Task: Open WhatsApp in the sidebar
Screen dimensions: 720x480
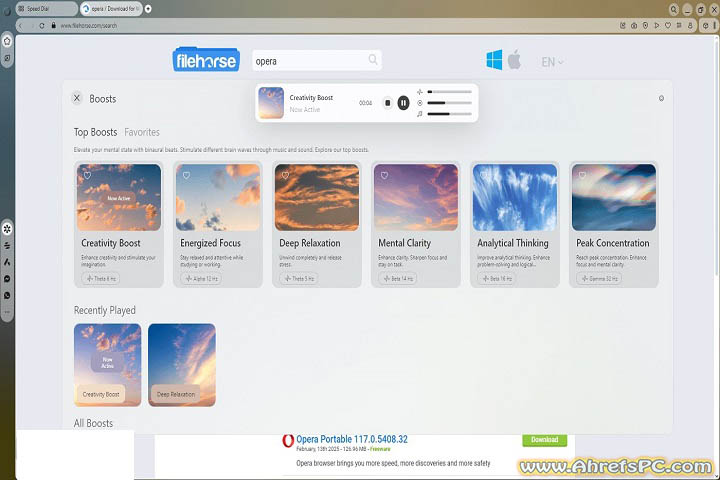Action: click(7, 295)
